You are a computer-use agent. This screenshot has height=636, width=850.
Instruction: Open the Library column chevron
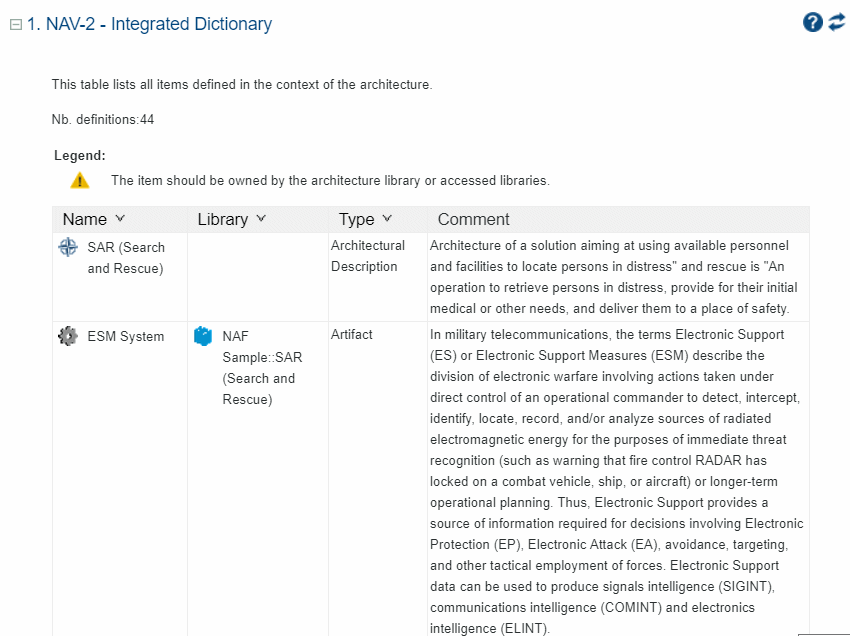(262, 219)
